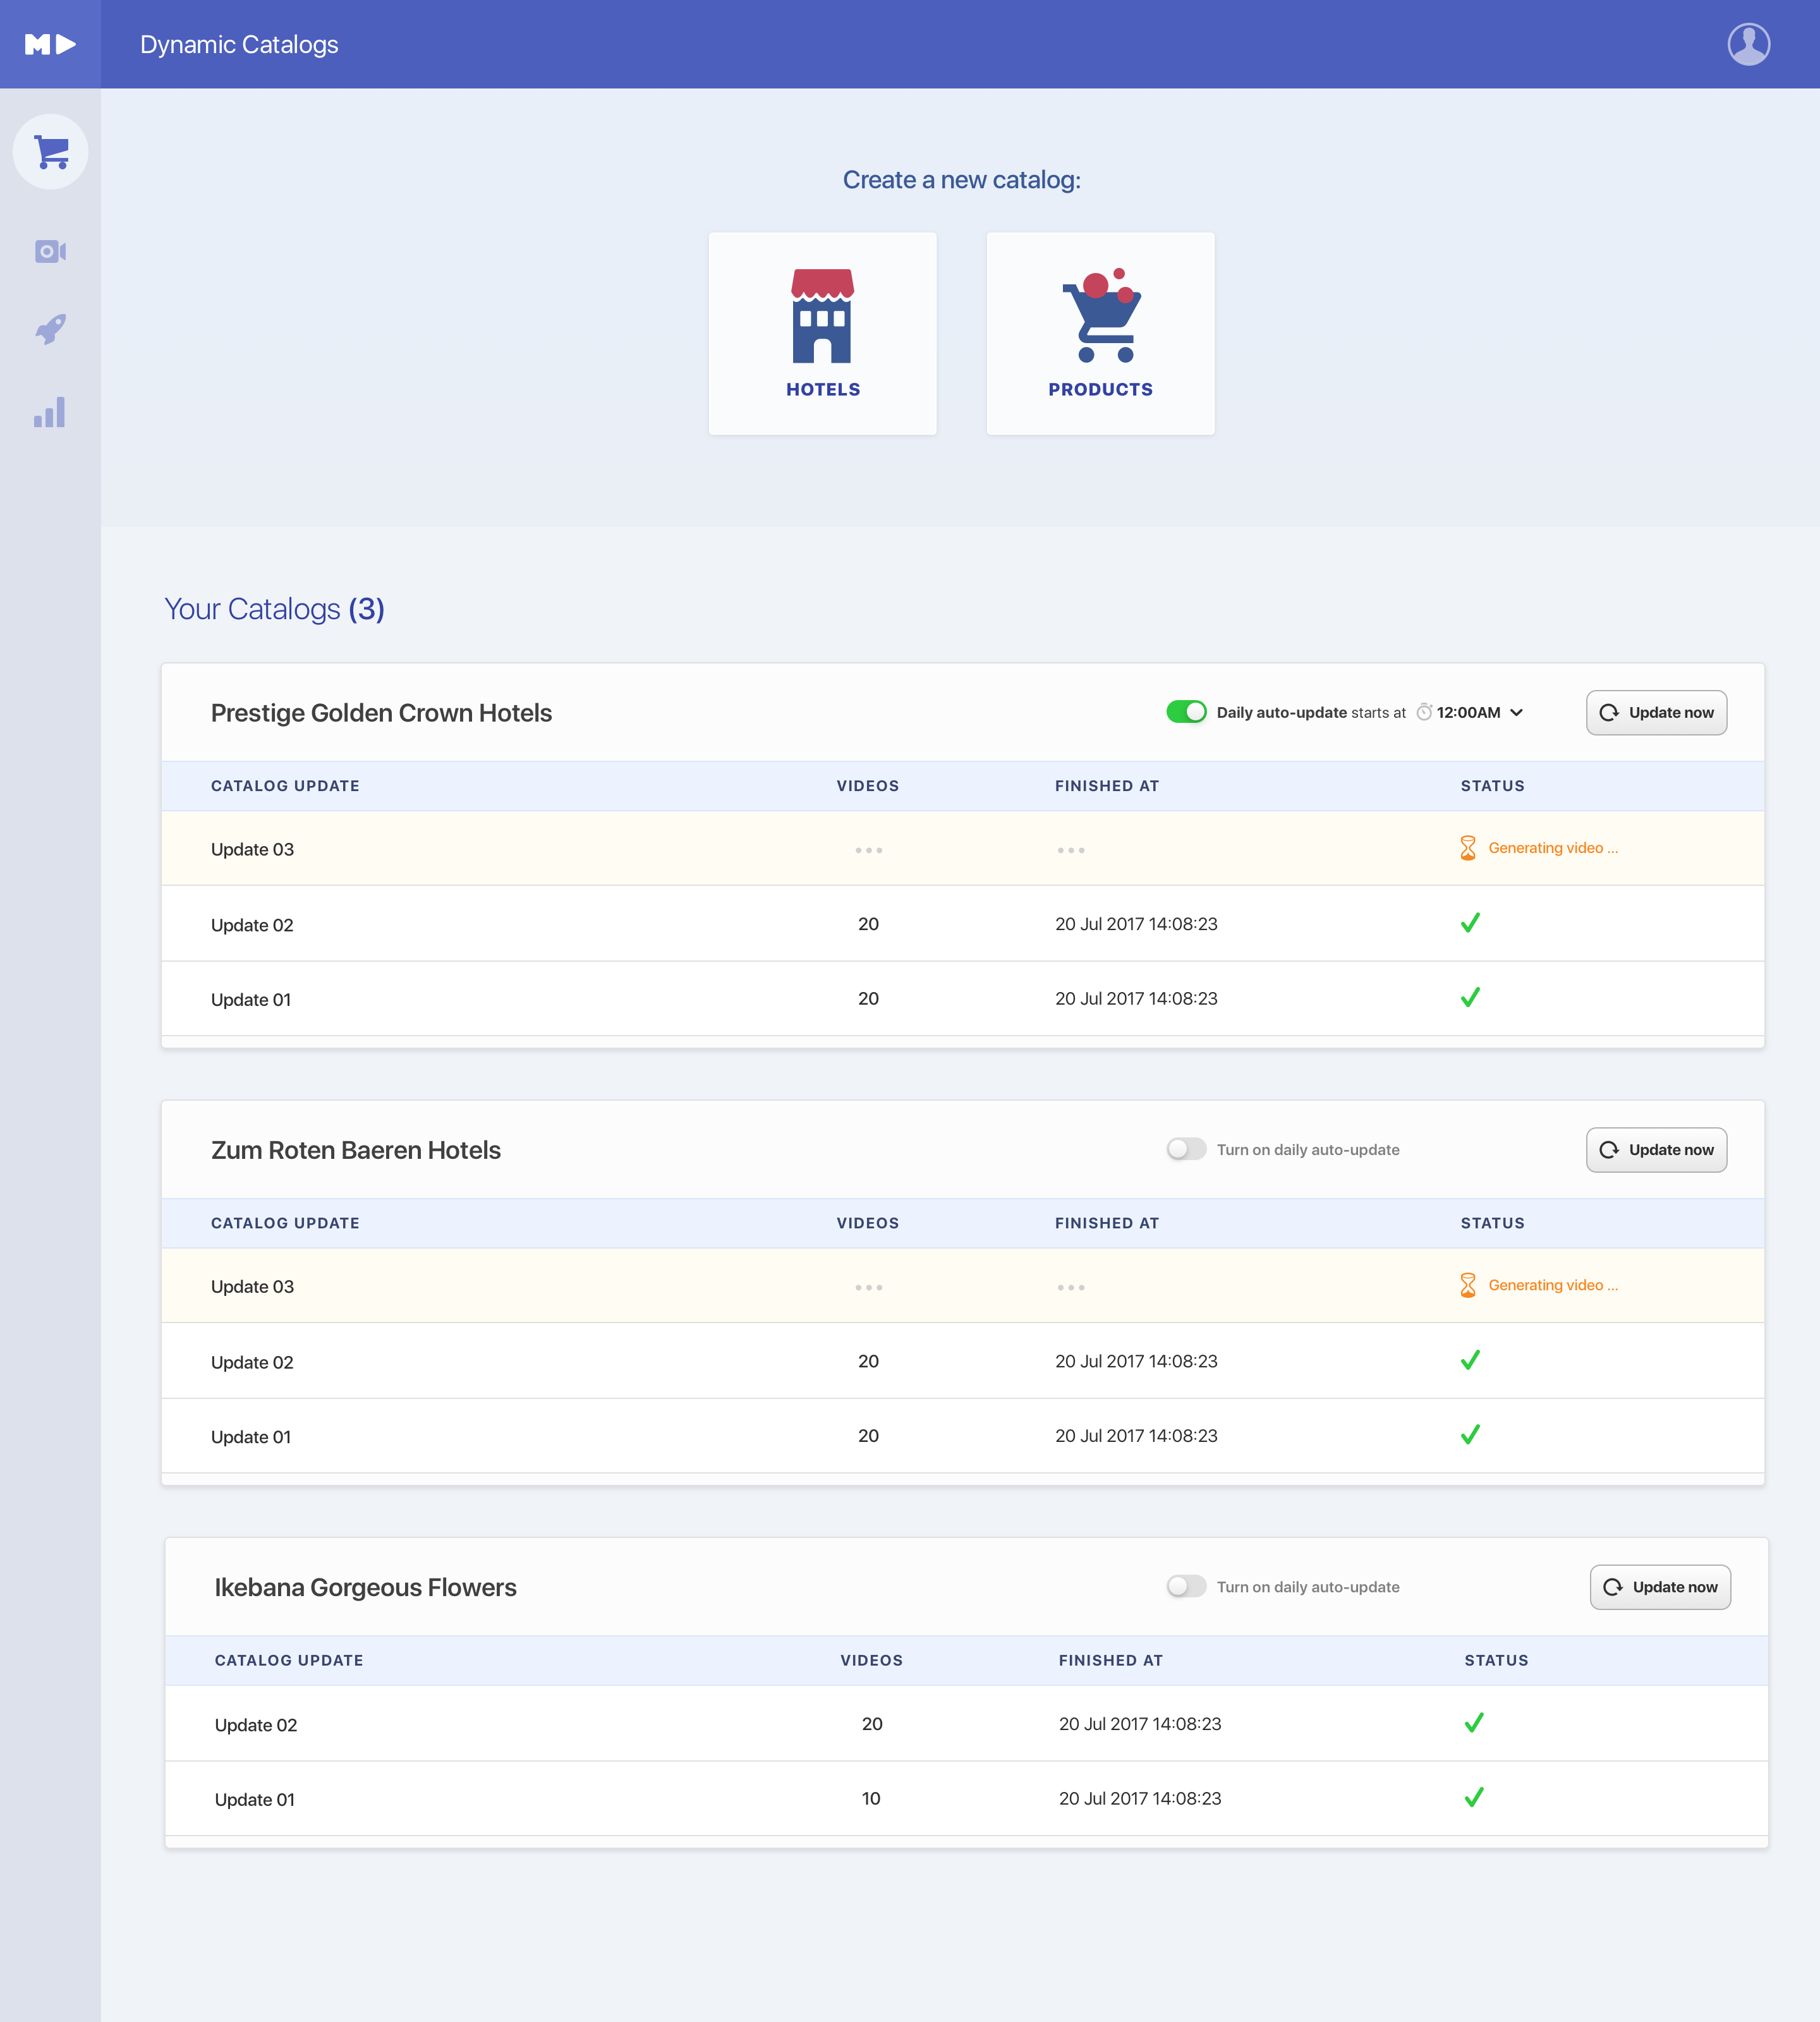Create a new Hotels catalog
This screenshot has height=2022, width=1820.
tap(822, 334)
